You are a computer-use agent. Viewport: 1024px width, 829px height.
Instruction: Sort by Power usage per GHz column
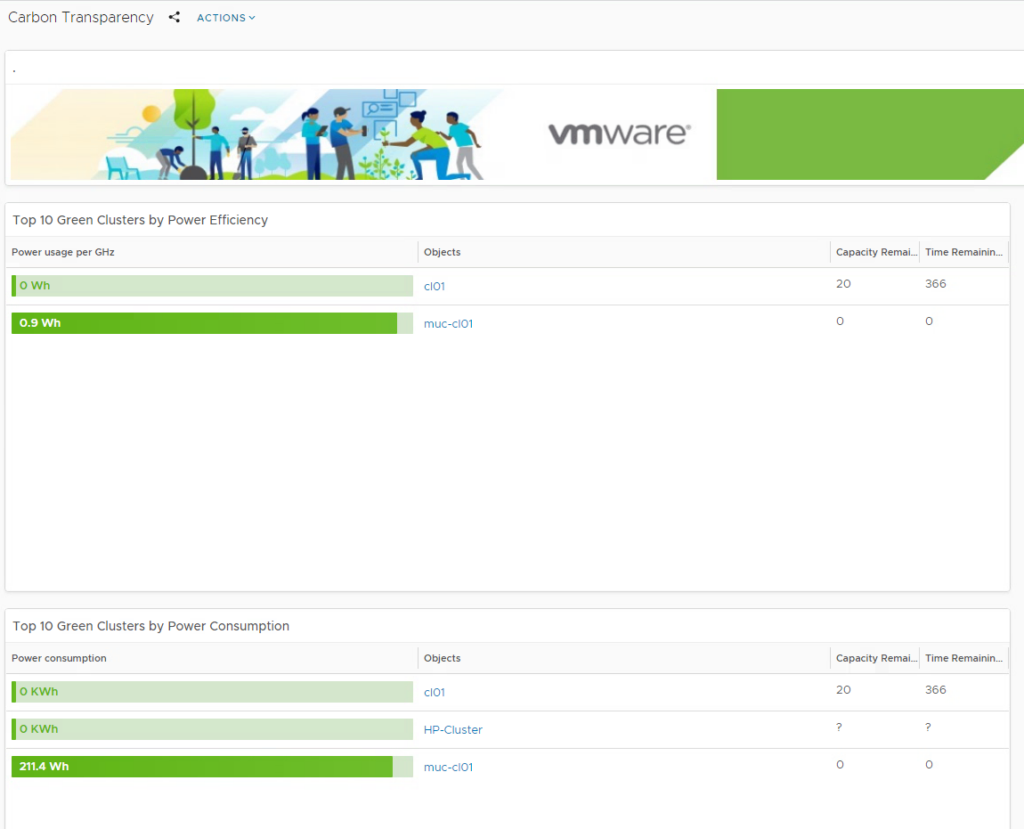(x=63, y=252)
